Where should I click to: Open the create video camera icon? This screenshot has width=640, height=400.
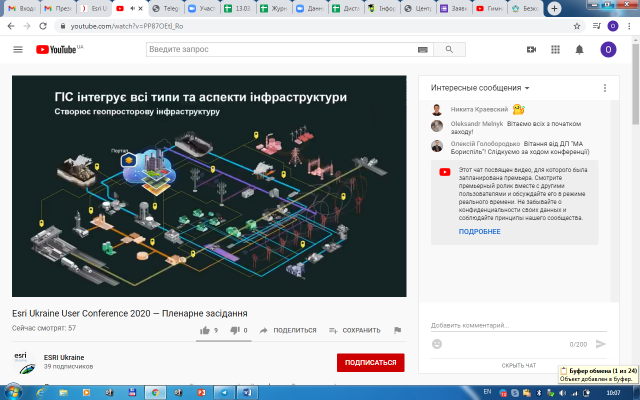click(532, 49)
